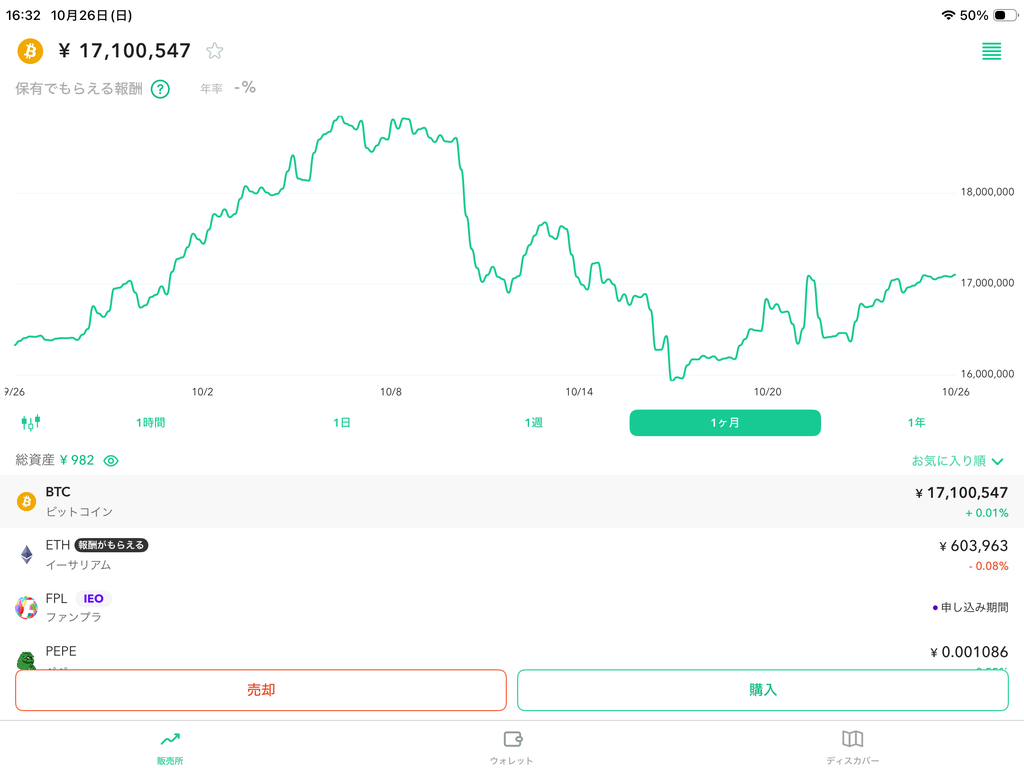1024x768 pixels.
Task: Open the BTC ビットコイン row
Action: click(x=512, y=501)
